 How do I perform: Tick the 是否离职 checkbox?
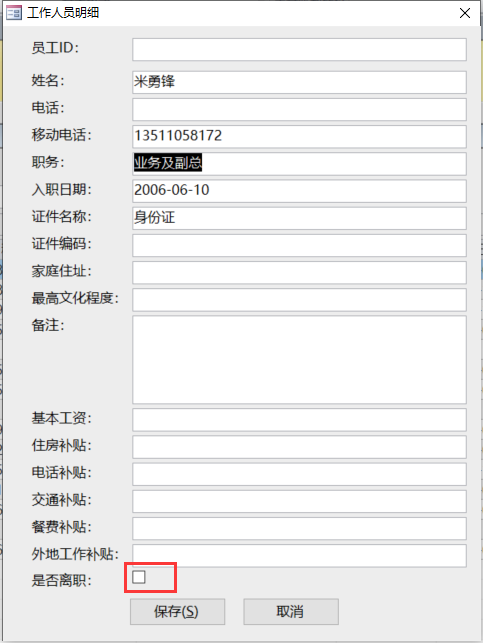tap(139, 577)
